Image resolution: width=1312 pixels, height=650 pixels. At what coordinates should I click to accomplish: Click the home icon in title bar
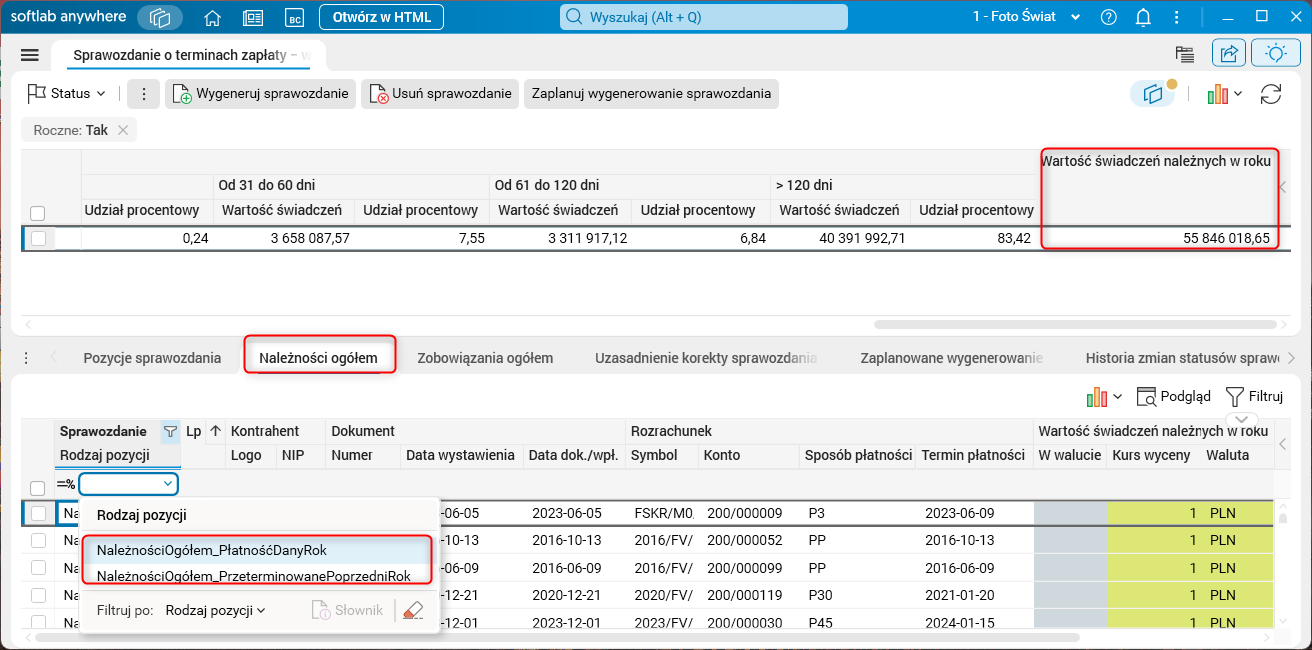(x=212, y=17)
